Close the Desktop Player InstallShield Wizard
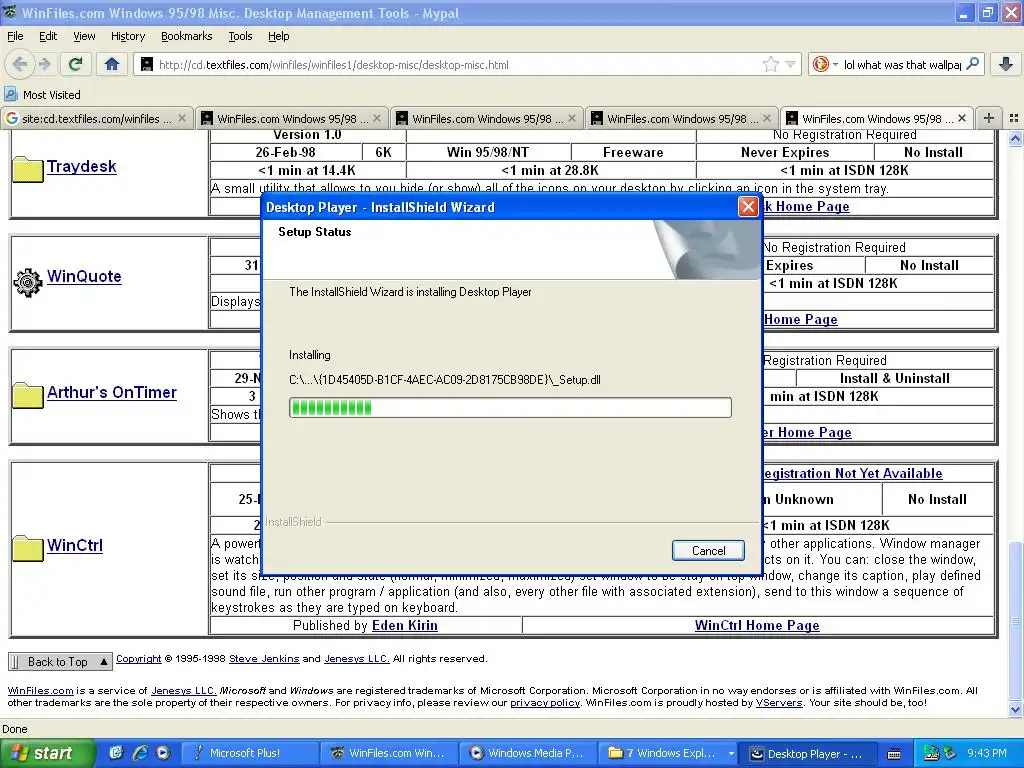1024x768 pixels. click(x=748, y=207)
